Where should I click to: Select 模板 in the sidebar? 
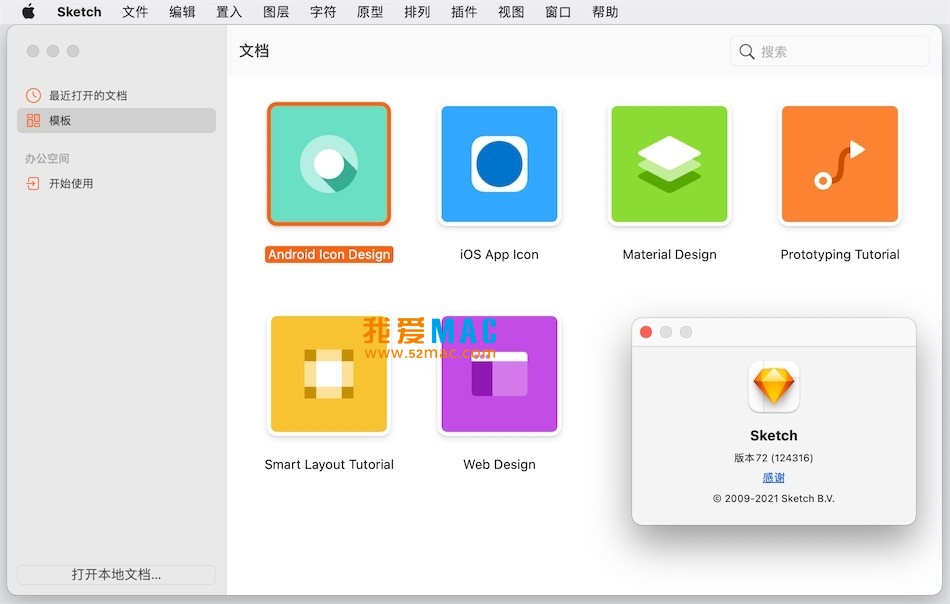pyautogui.click(x=116, y=121)
